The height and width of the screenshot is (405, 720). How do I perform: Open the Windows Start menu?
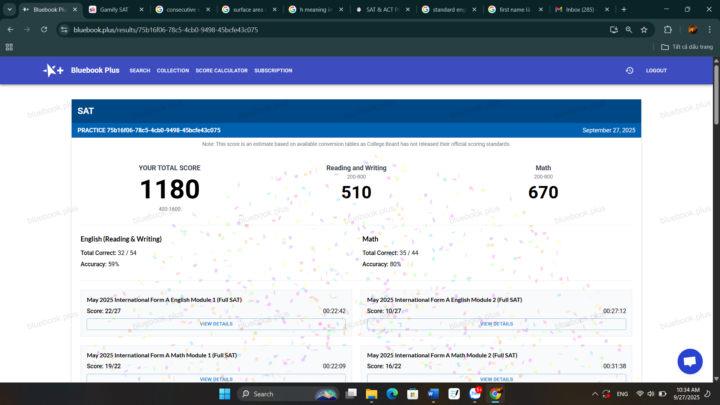225,394
